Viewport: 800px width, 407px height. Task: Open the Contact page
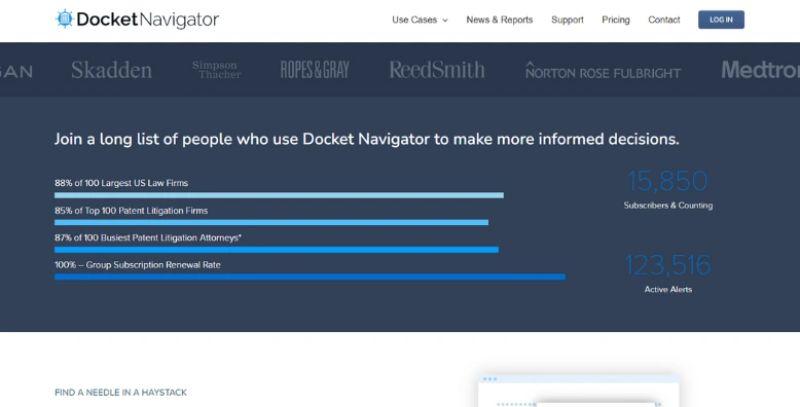664,20
